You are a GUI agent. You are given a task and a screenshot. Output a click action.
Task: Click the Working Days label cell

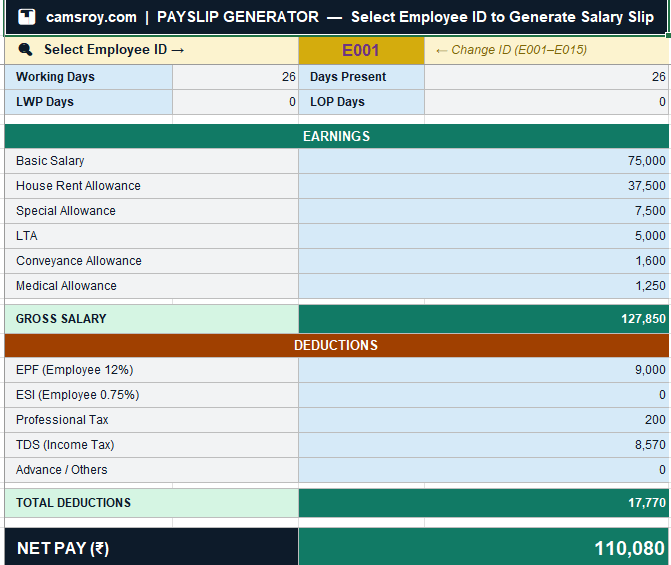[89, 77]
